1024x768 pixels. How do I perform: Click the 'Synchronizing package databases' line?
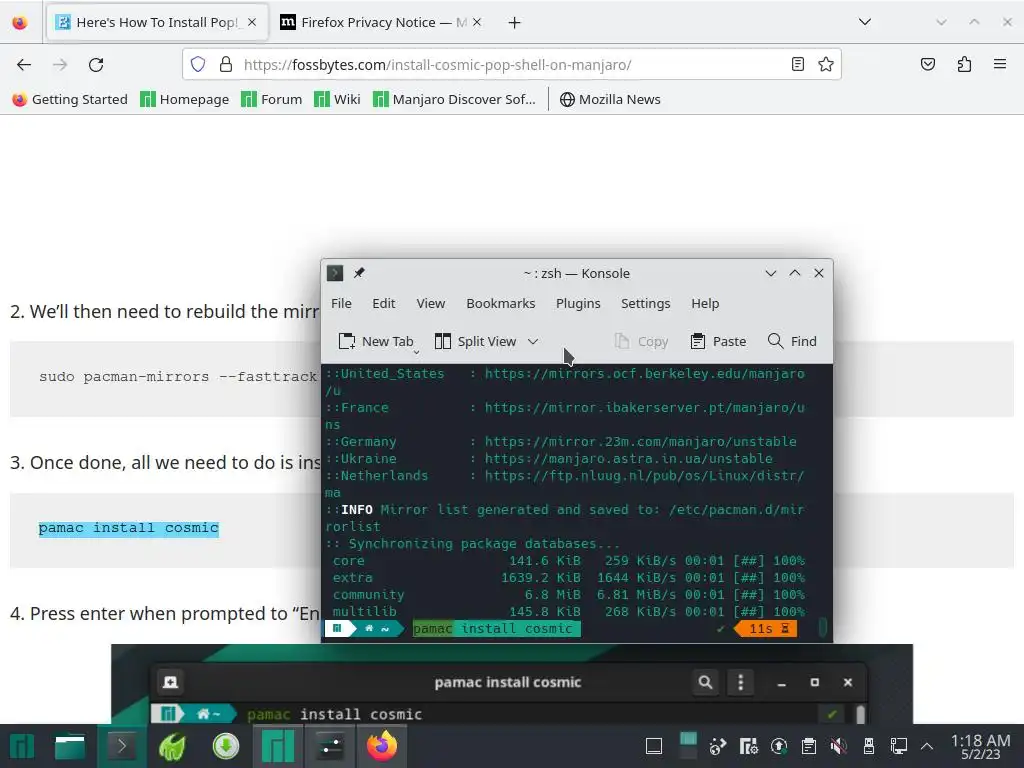pos(473,544)
